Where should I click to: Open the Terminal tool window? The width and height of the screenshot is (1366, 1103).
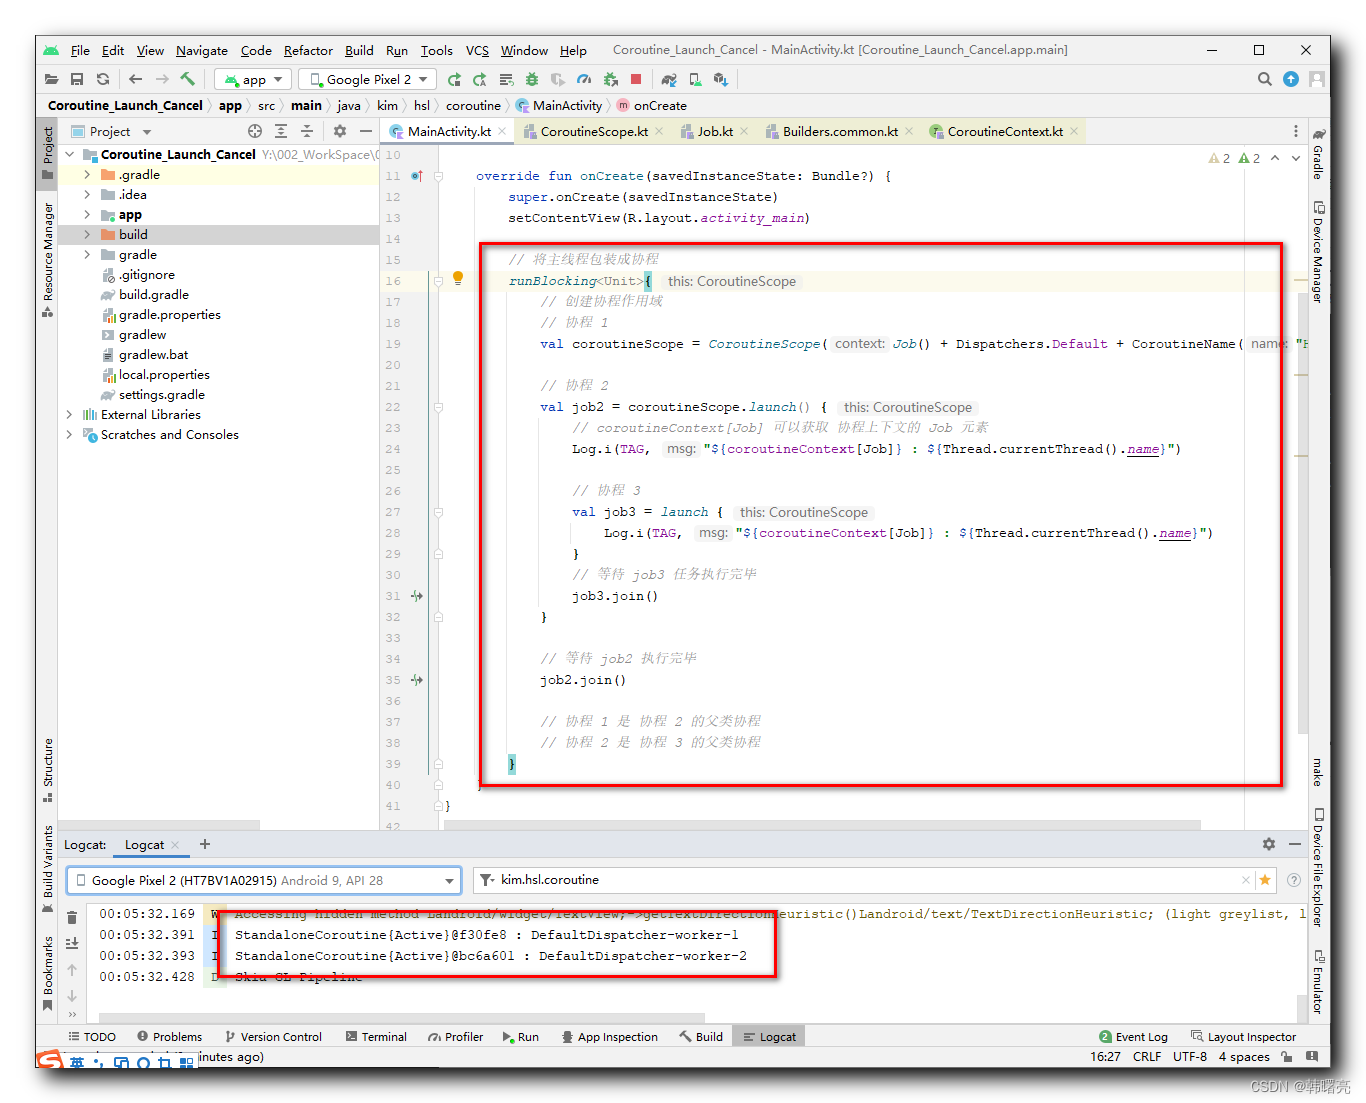[x=376, y=1037]
